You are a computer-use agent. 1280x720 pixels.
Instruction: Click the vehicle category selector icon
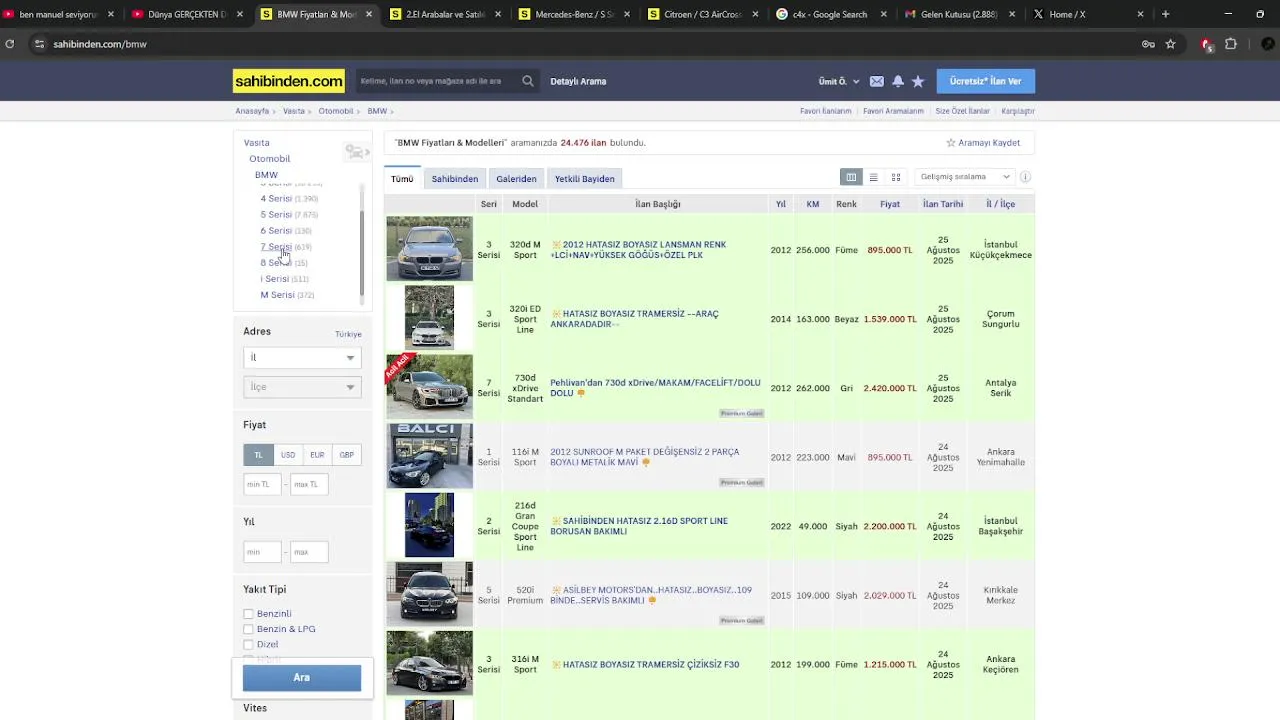tap(356, 152)
